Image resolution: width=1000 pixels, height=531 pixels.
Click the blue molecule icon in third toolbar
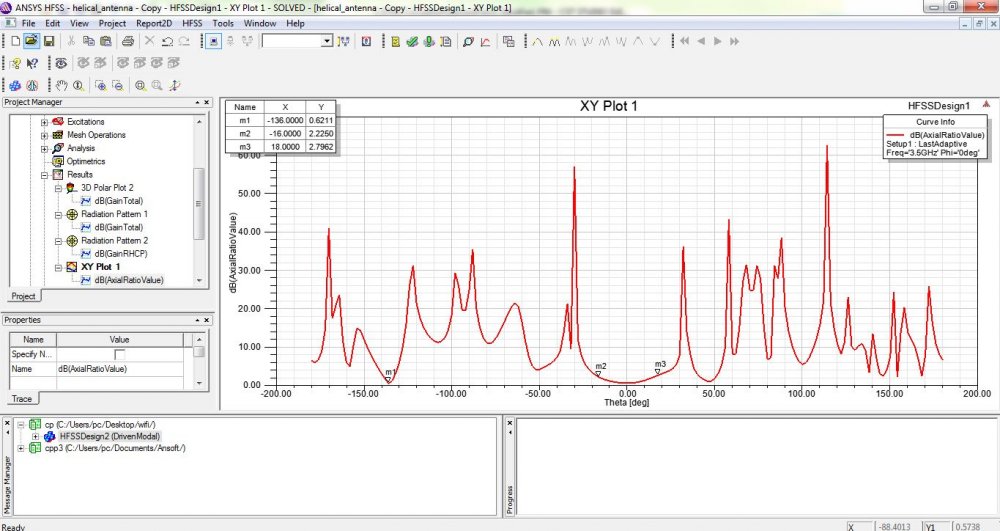click(15, 85)
